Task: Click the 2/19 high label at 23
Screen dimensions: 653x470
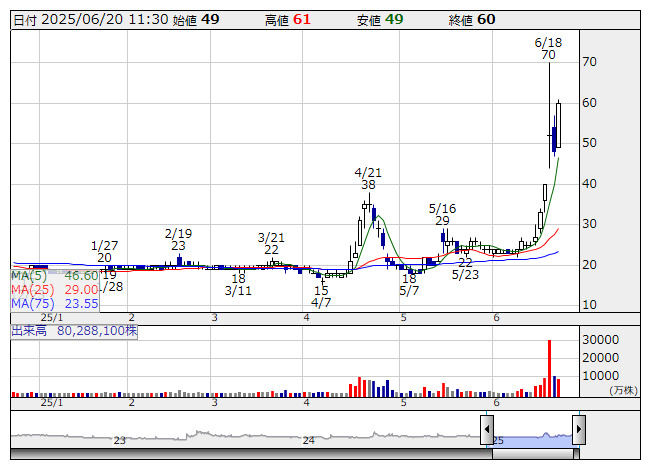Action: [x=177, y=239]
